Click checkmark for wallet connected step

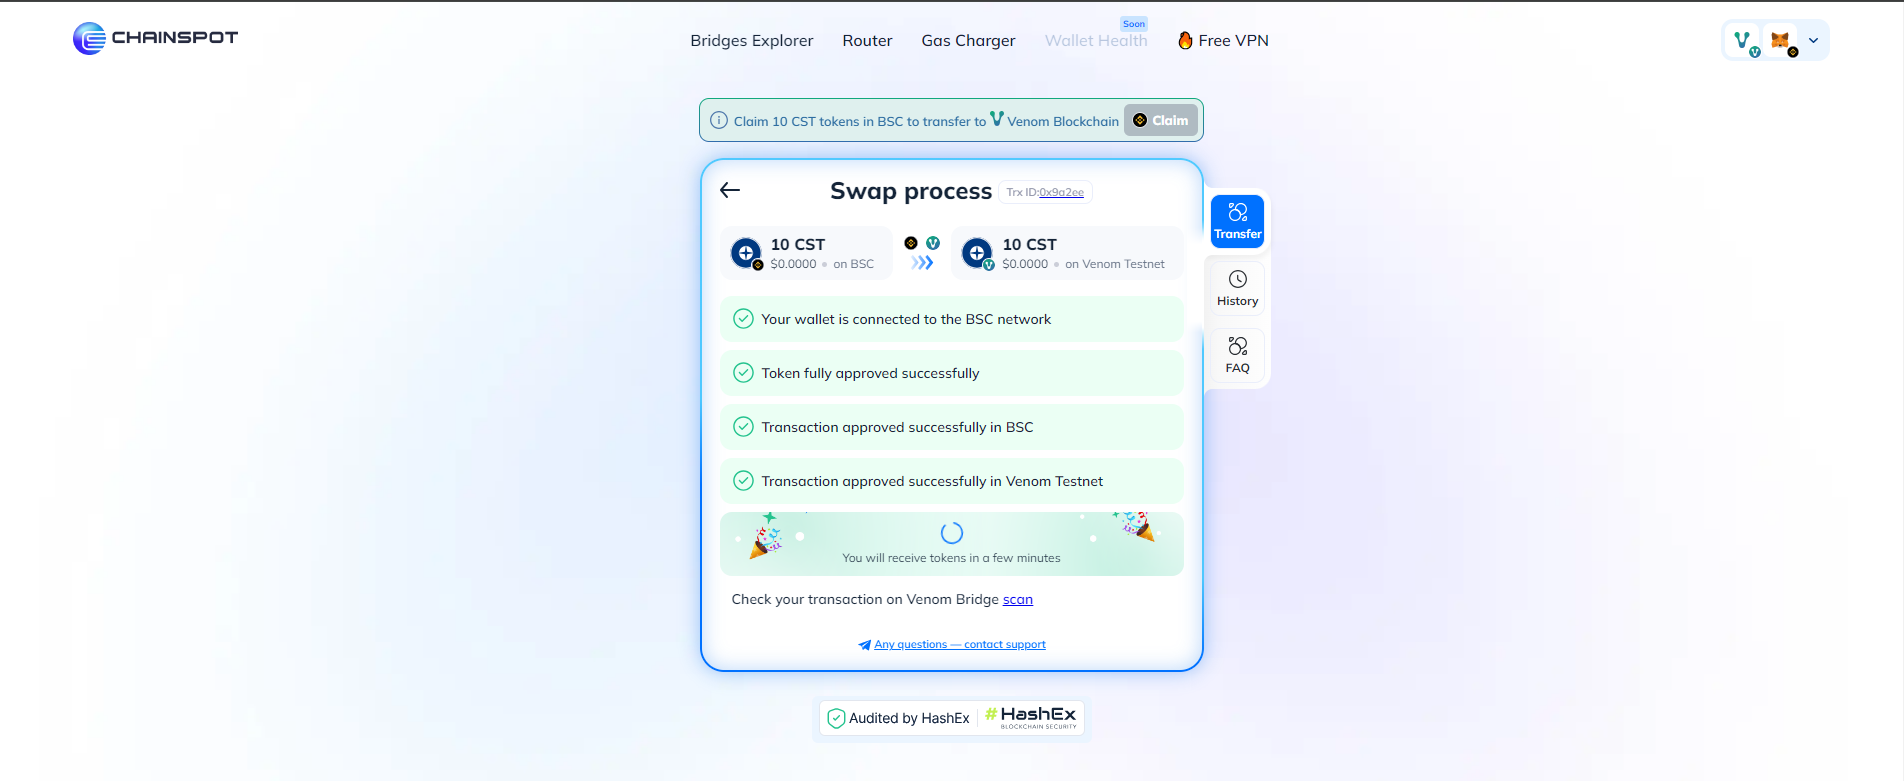pyautogui.click(x=743, y=319)
